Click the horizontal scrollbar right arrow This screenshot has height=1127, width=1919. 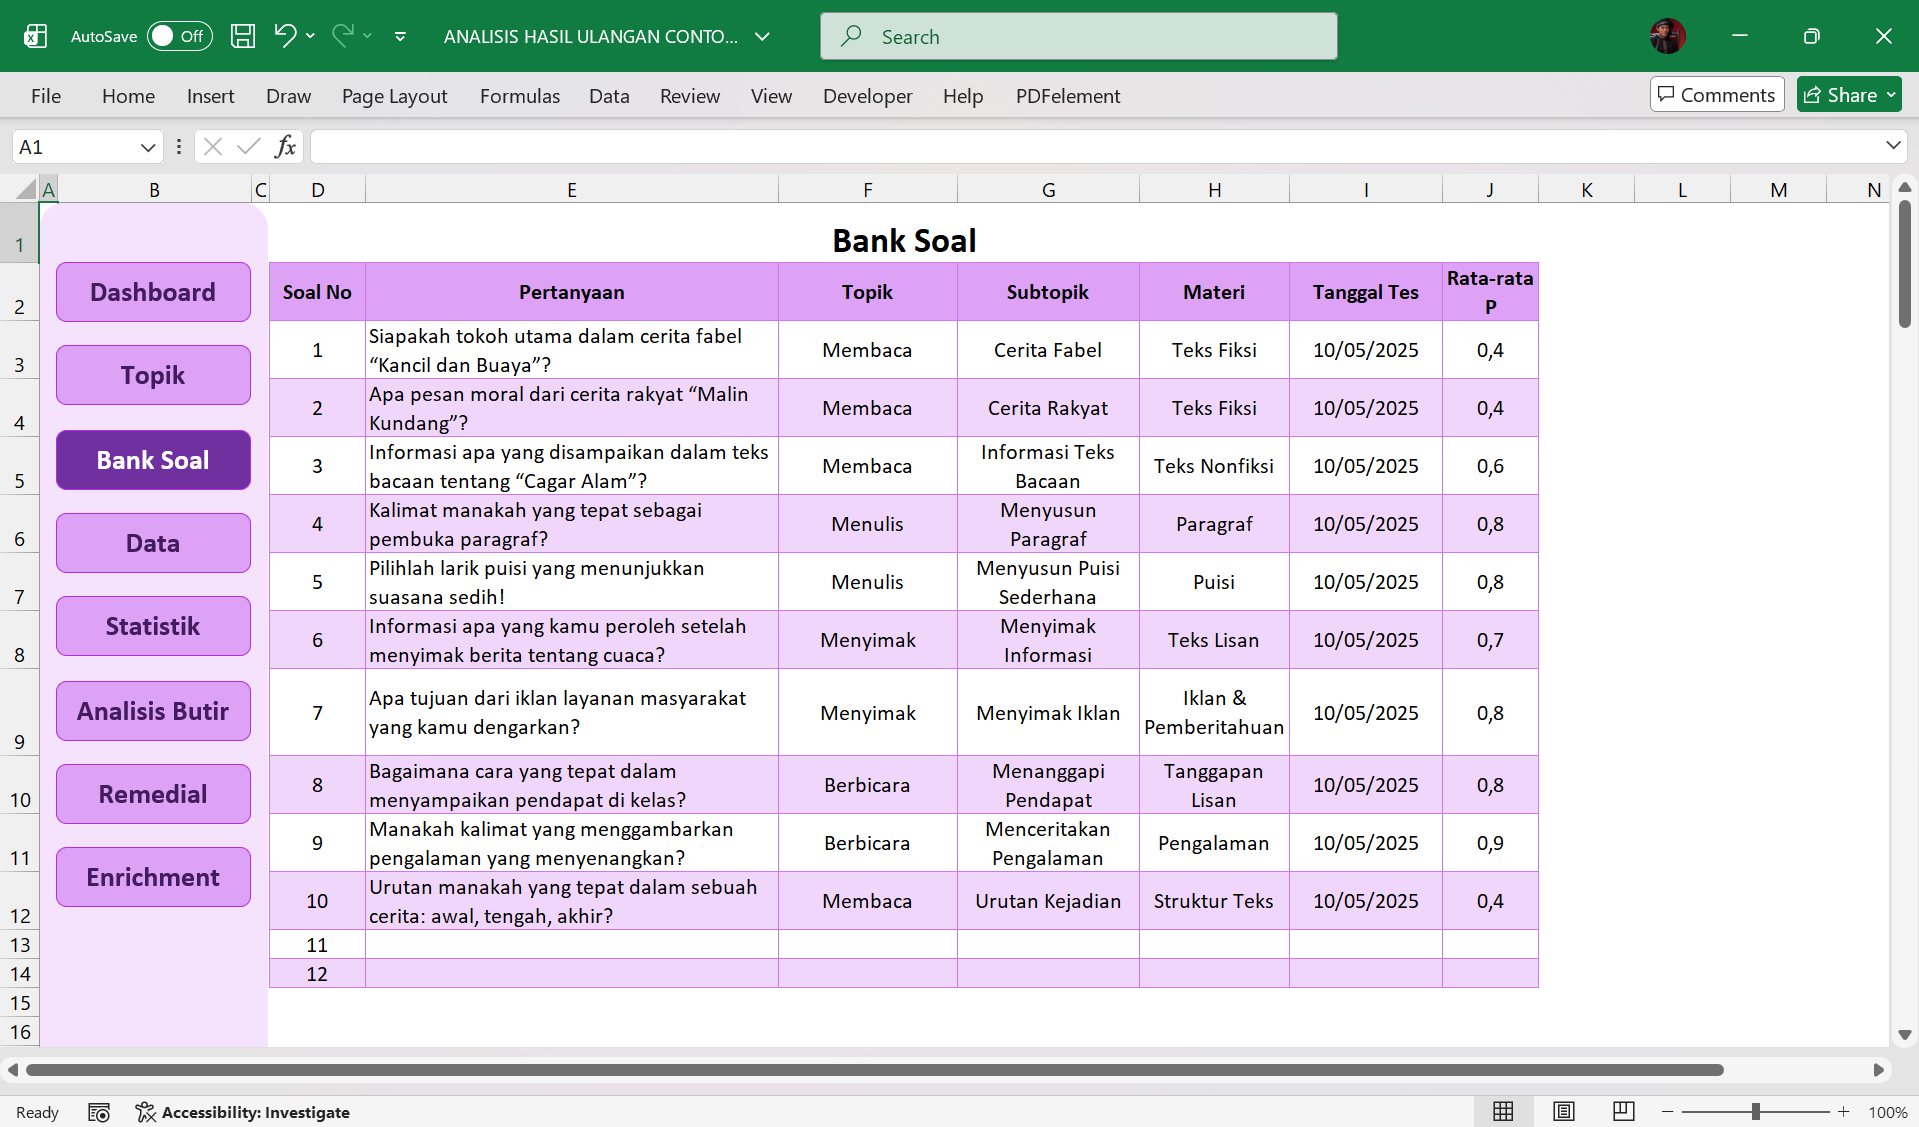tap(1878, 1070)
